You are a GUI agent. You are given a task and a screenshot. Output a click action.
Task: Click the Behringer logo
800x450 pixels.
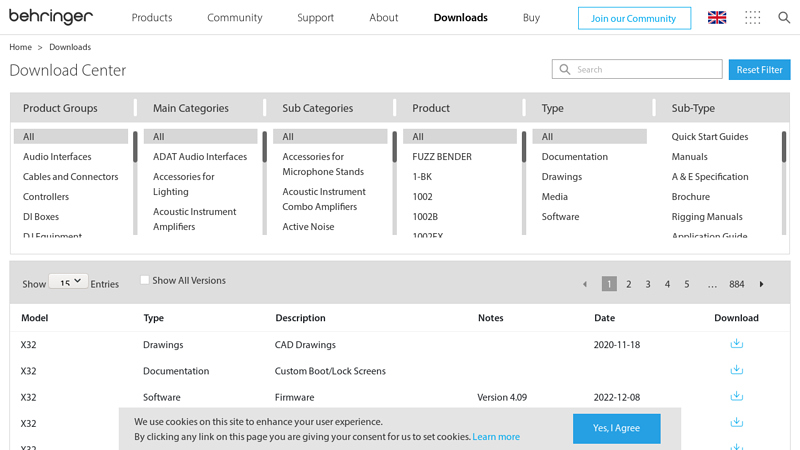pos(51,17)
